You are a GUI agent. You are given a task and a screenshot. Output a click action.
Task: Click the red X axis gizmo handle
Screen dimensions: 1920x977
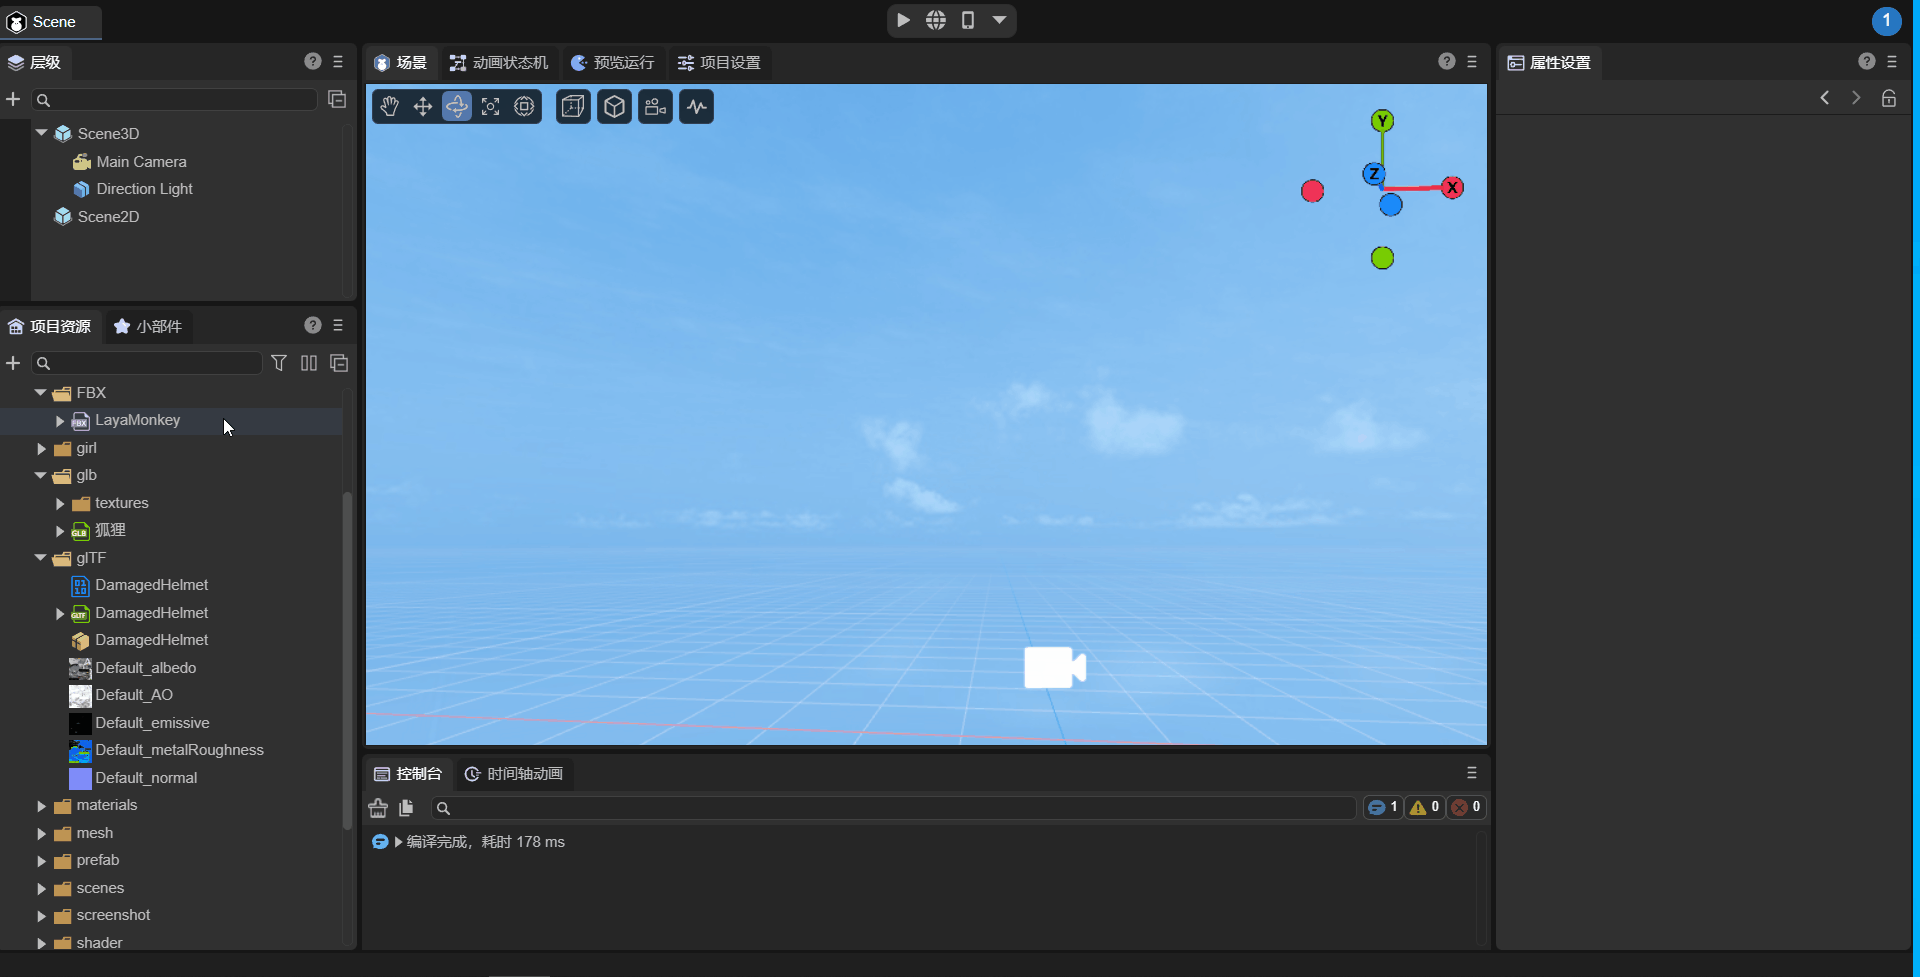[x=1452, y=188]
